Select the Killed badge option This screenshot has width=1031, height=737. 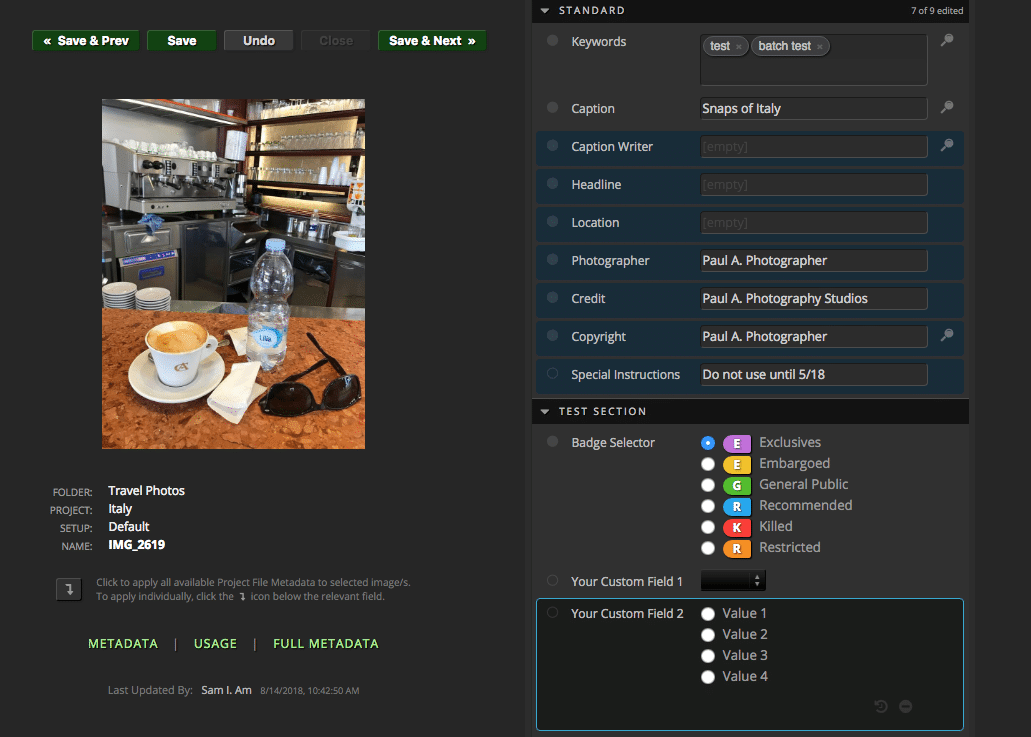click(x=708, y=527)
